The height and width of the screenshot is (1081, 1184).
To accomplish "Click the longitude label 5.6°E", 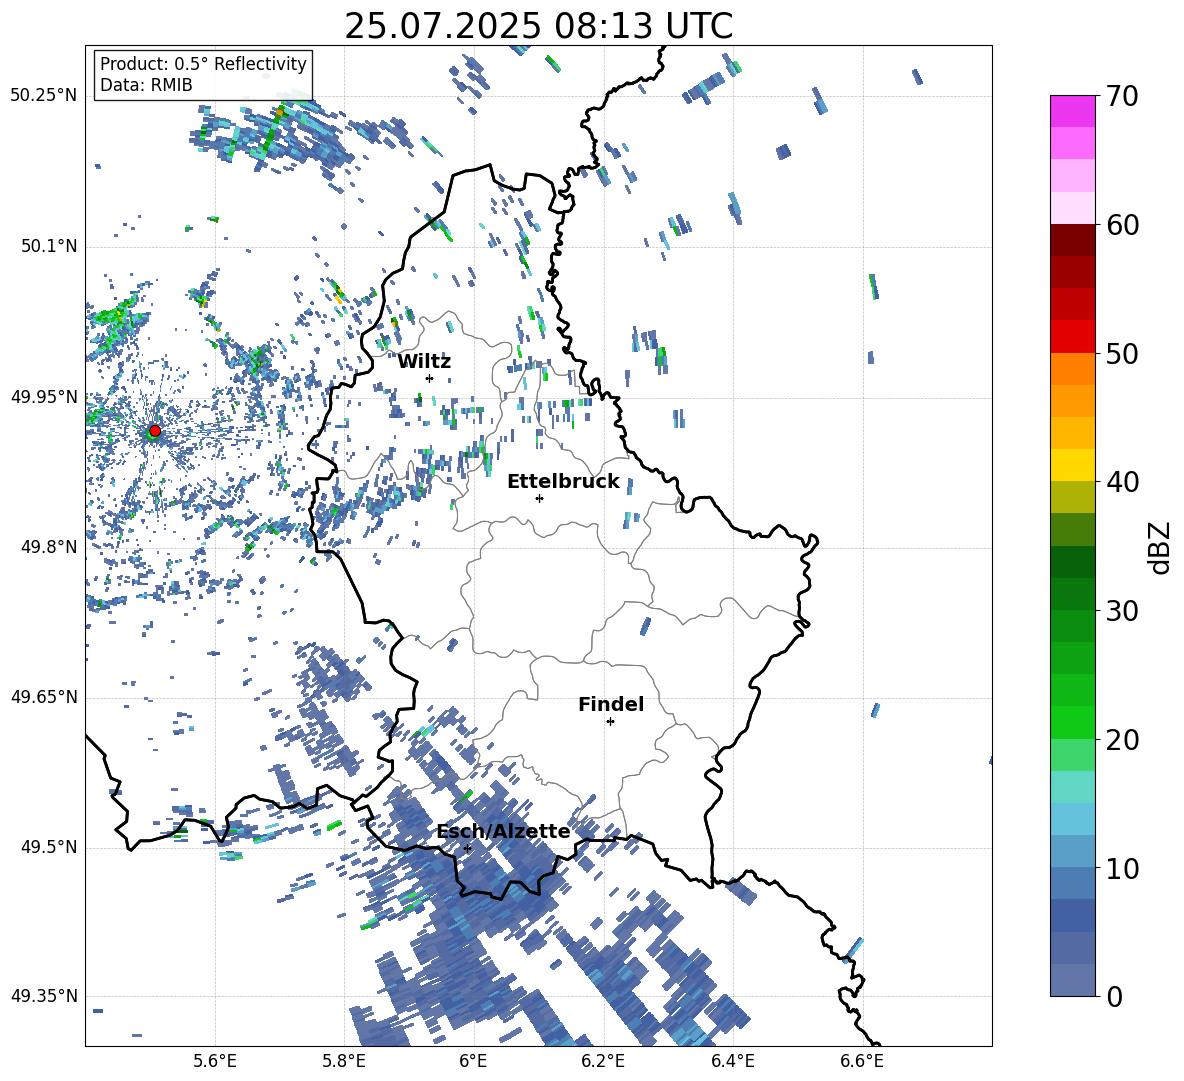I will pos(215,1061).
